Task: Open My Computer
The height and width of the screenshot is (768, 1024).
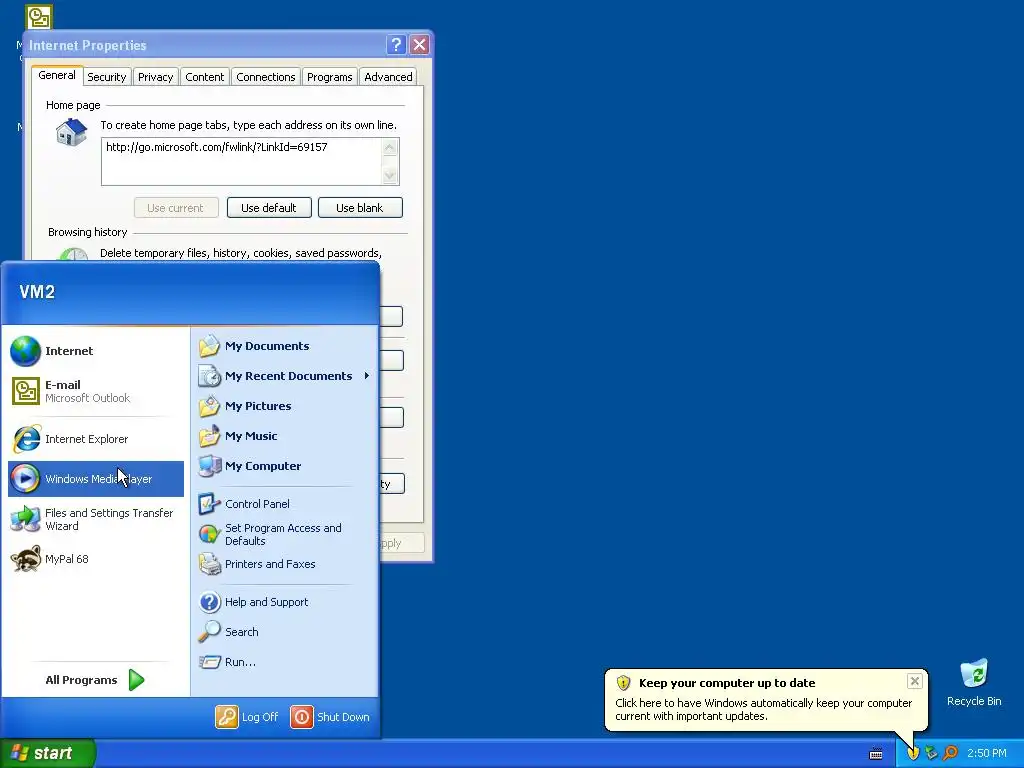Action: [284, 466]
